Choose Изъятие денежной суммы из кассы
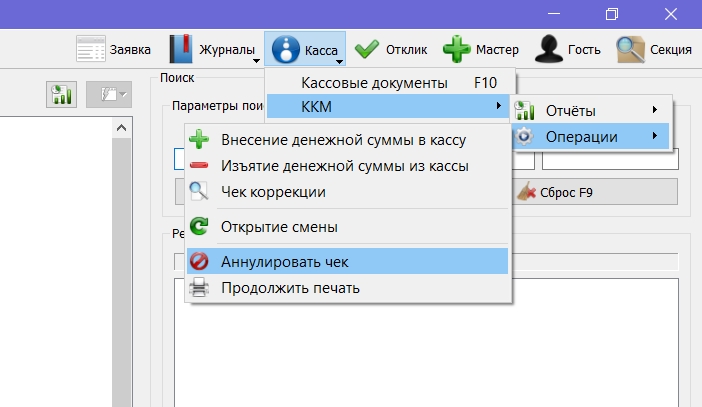Screen dimensions: 702x407 point(347,166)
